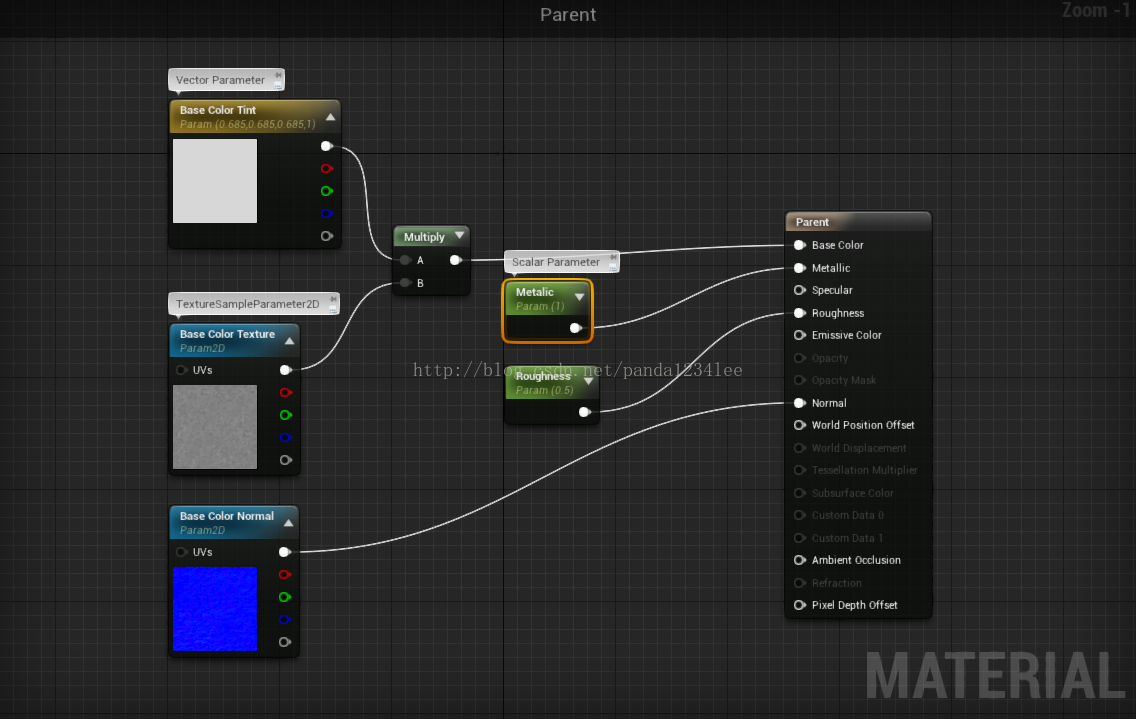The width and height of the screenshot is (1136, 719).
Task: Select the Parent material output node title
Action: point(812,223)
